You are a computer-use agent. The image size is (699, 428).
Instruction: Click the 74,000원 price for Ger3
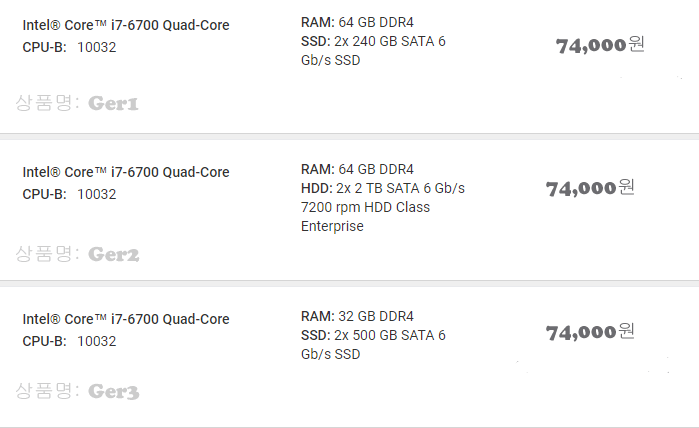(590, 333)
